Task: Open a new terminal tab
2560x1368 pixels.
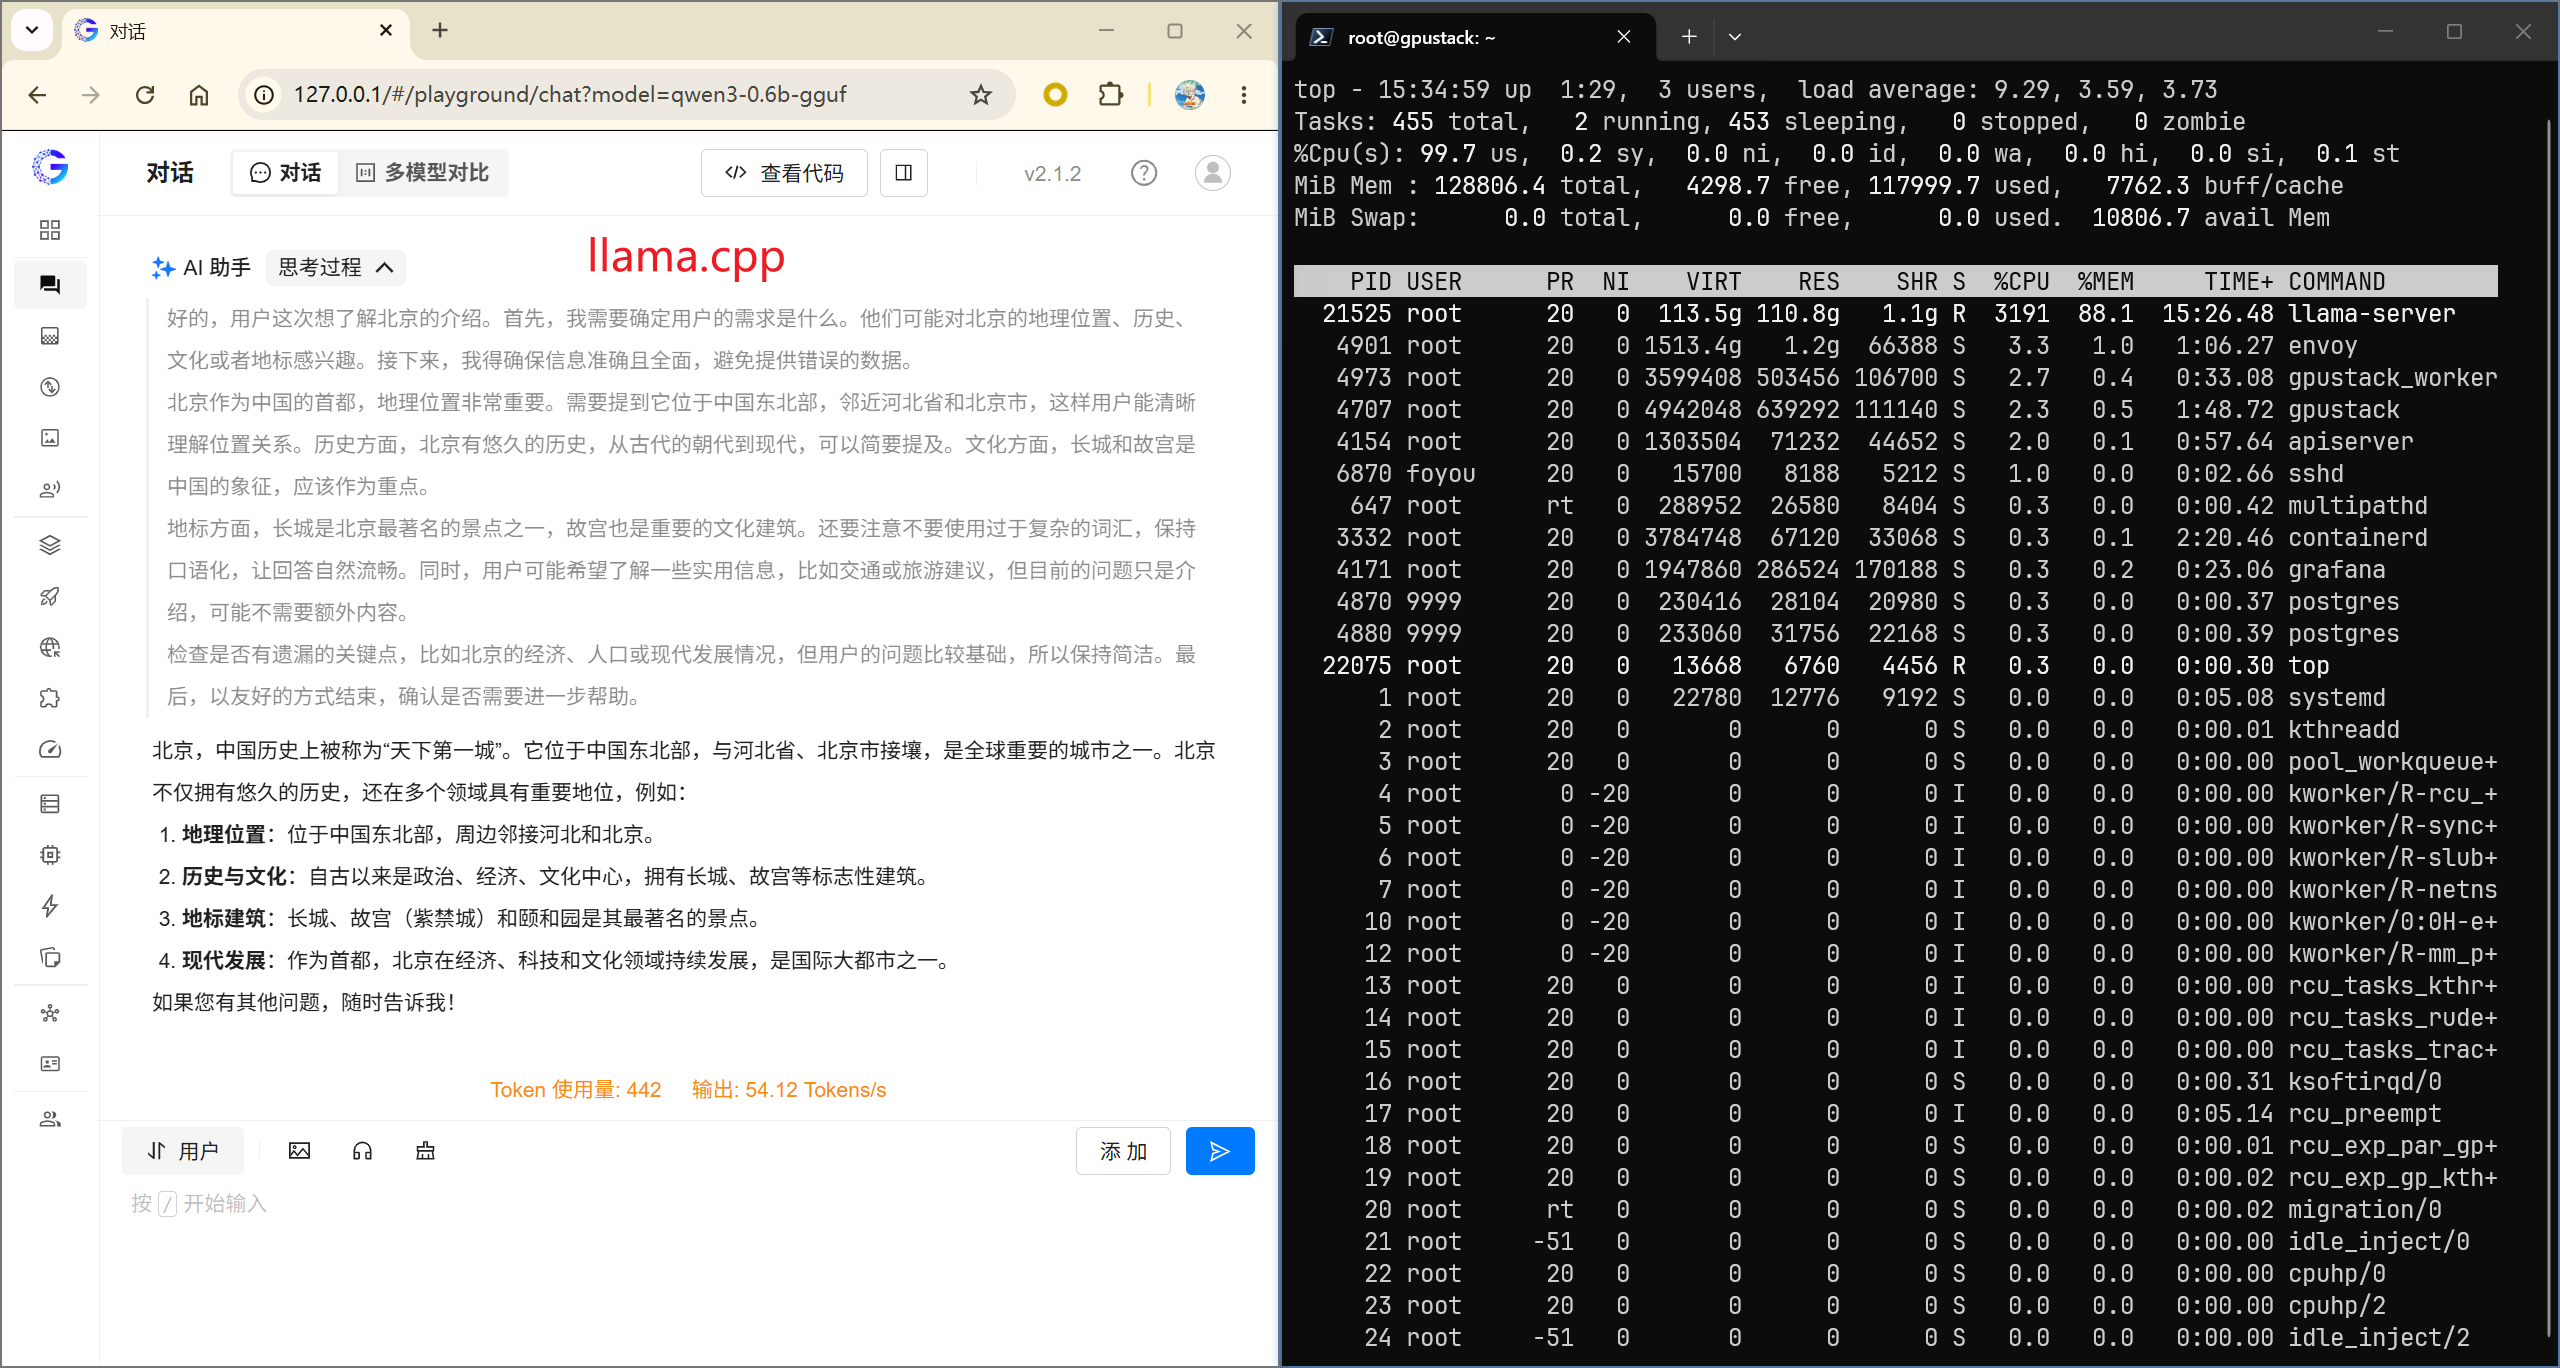Action: [x=1689, y=37]
